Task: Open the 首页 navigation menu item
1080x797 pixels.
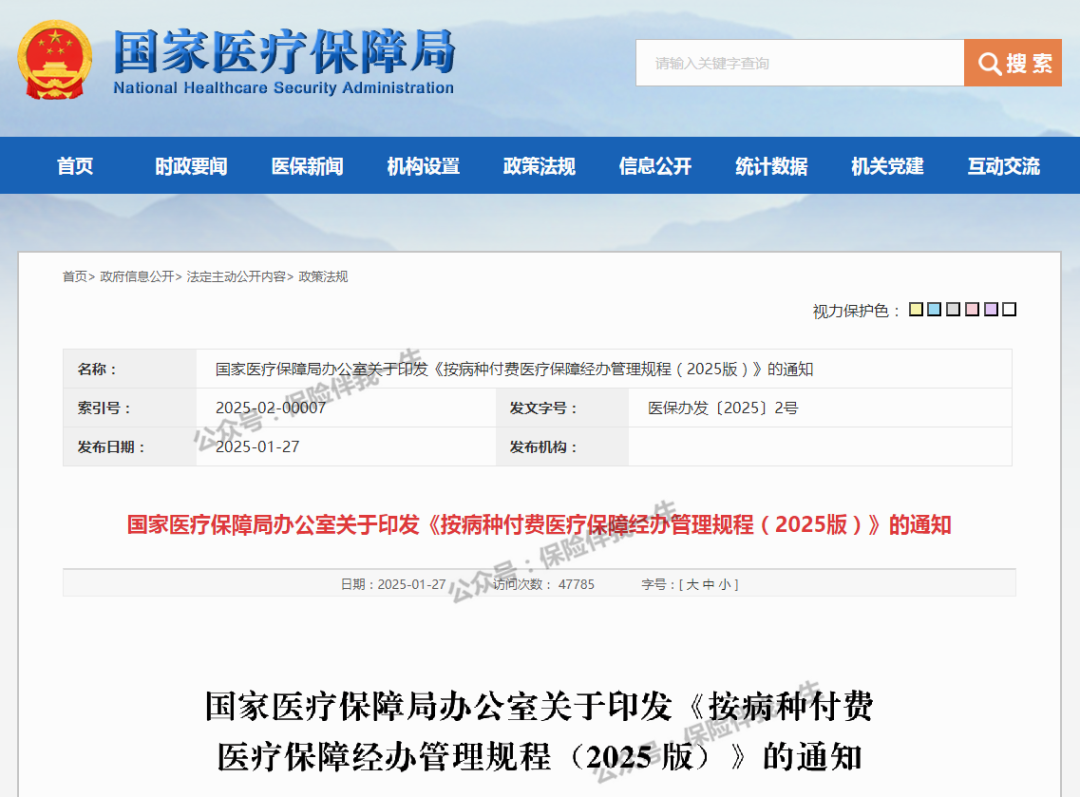Action: 75,166
